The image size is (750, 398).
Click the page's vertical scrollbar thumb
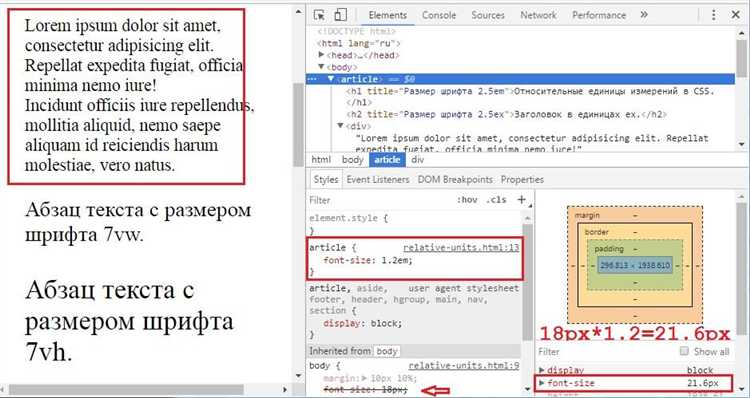coord(298,124)
